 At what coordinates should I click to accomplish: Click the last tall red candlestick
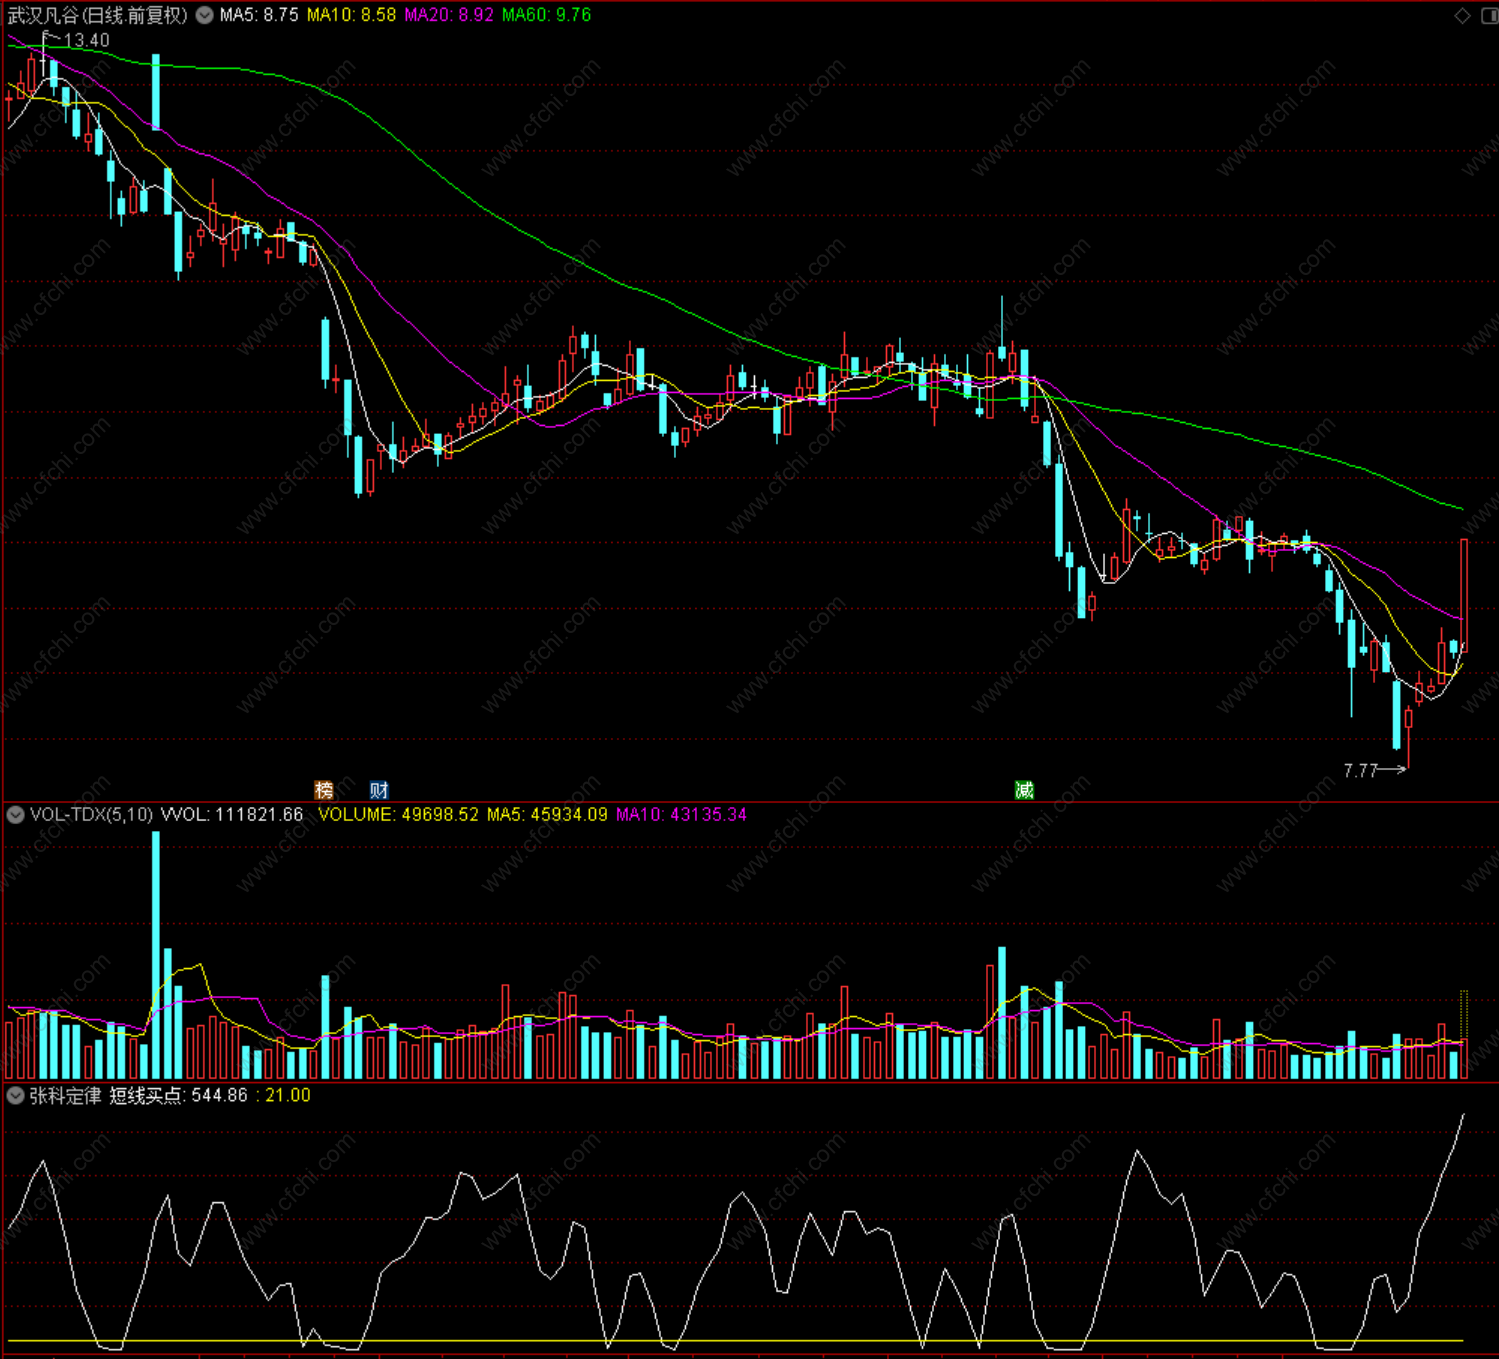(x=1464, y=595)
